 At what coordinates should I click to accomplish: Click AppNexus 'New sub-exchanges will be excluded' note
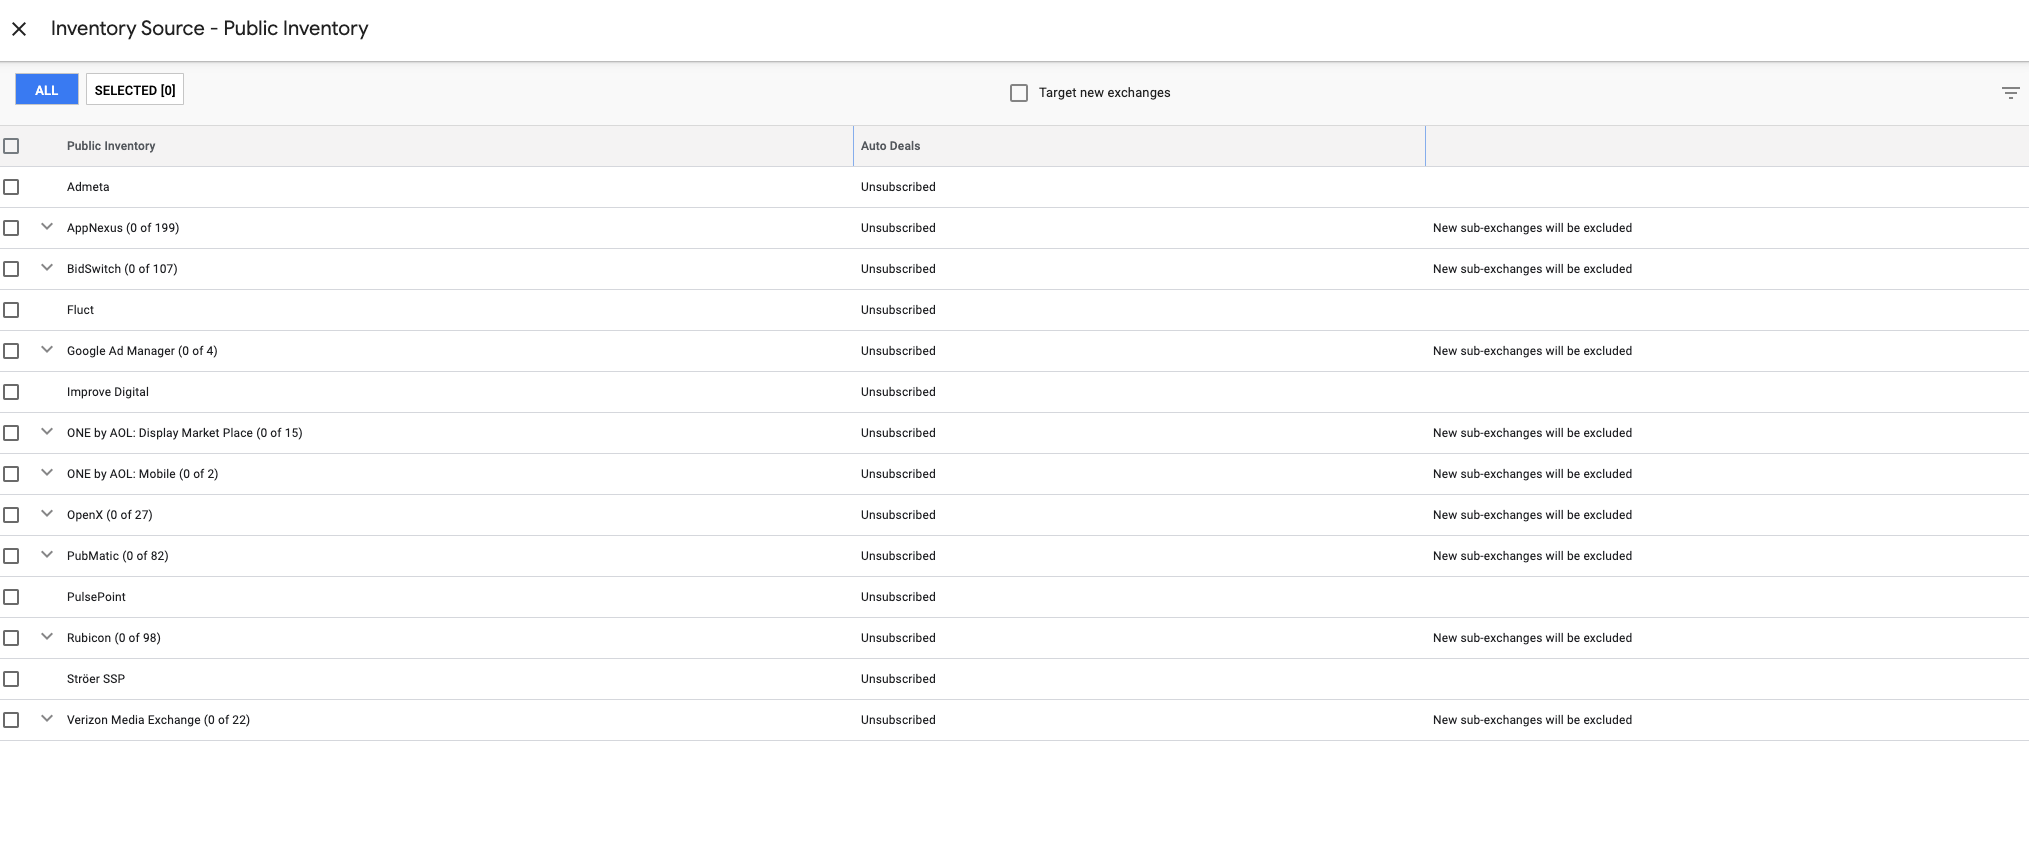(x=1532, y=228)
